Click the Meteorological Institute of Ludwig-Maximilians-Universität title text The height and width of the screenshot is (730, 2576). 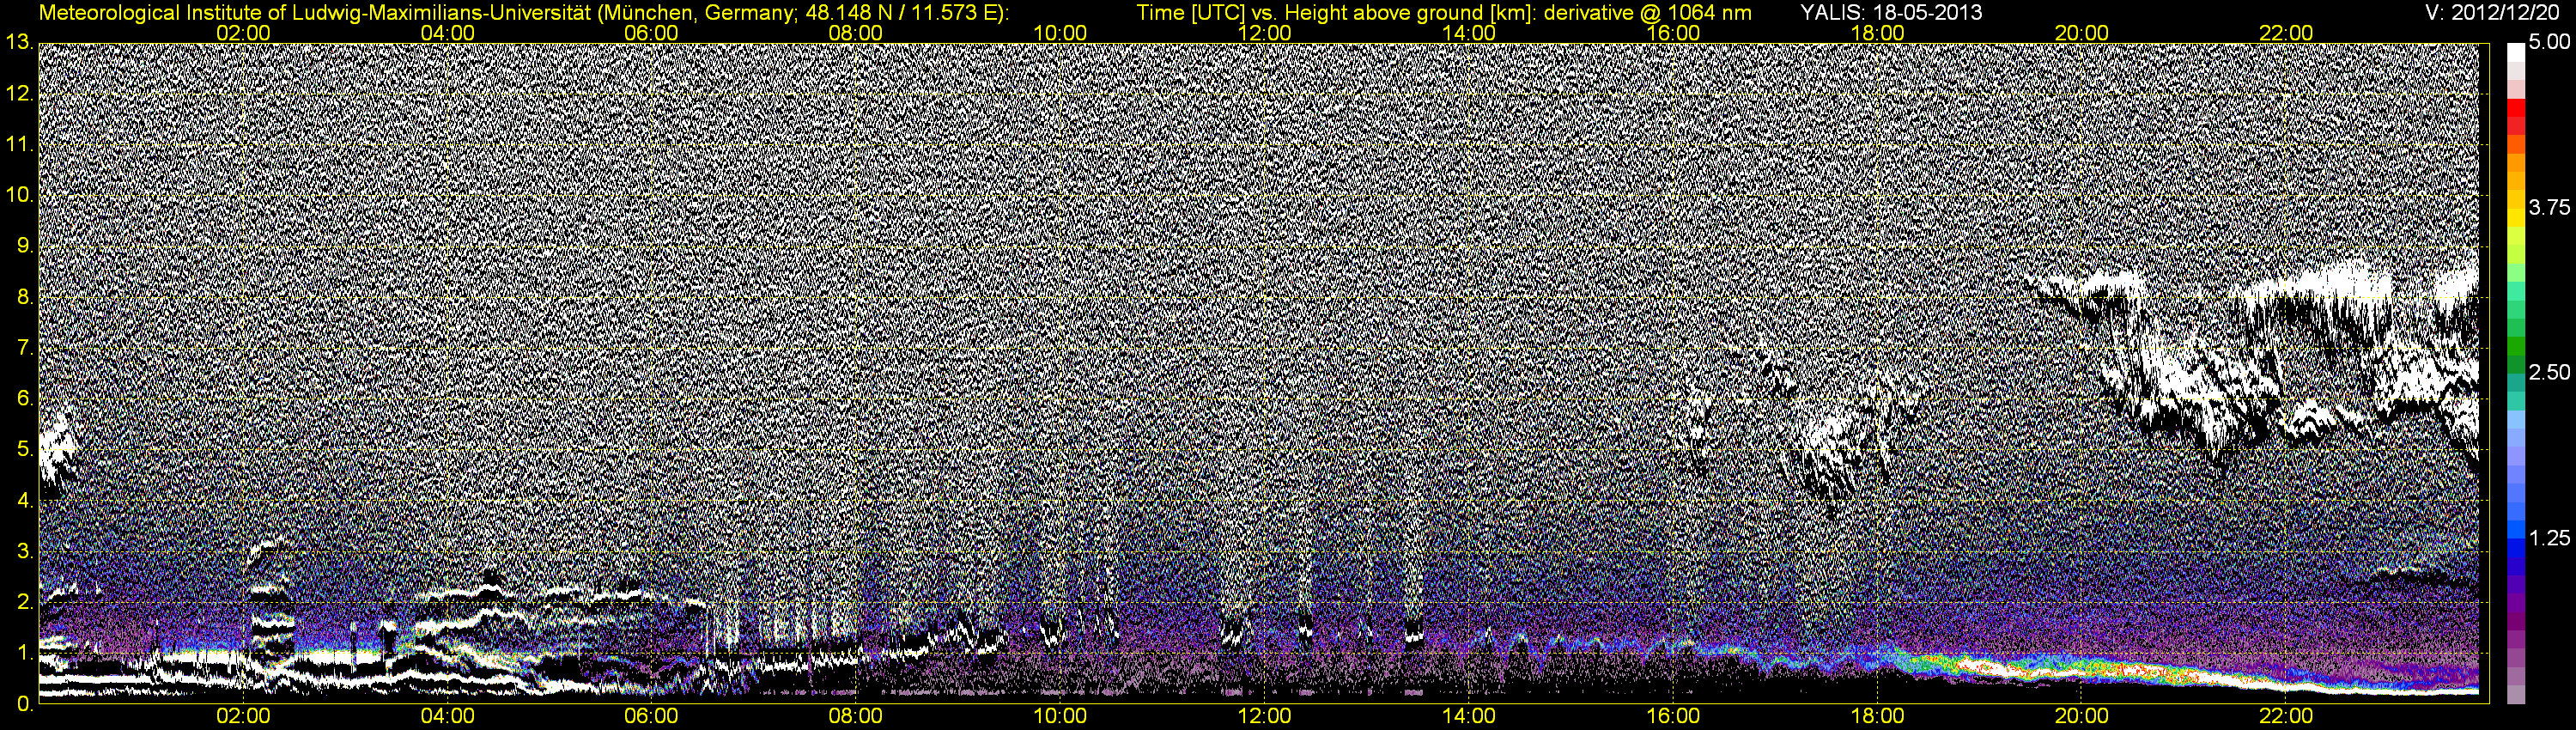coord(525,13)
